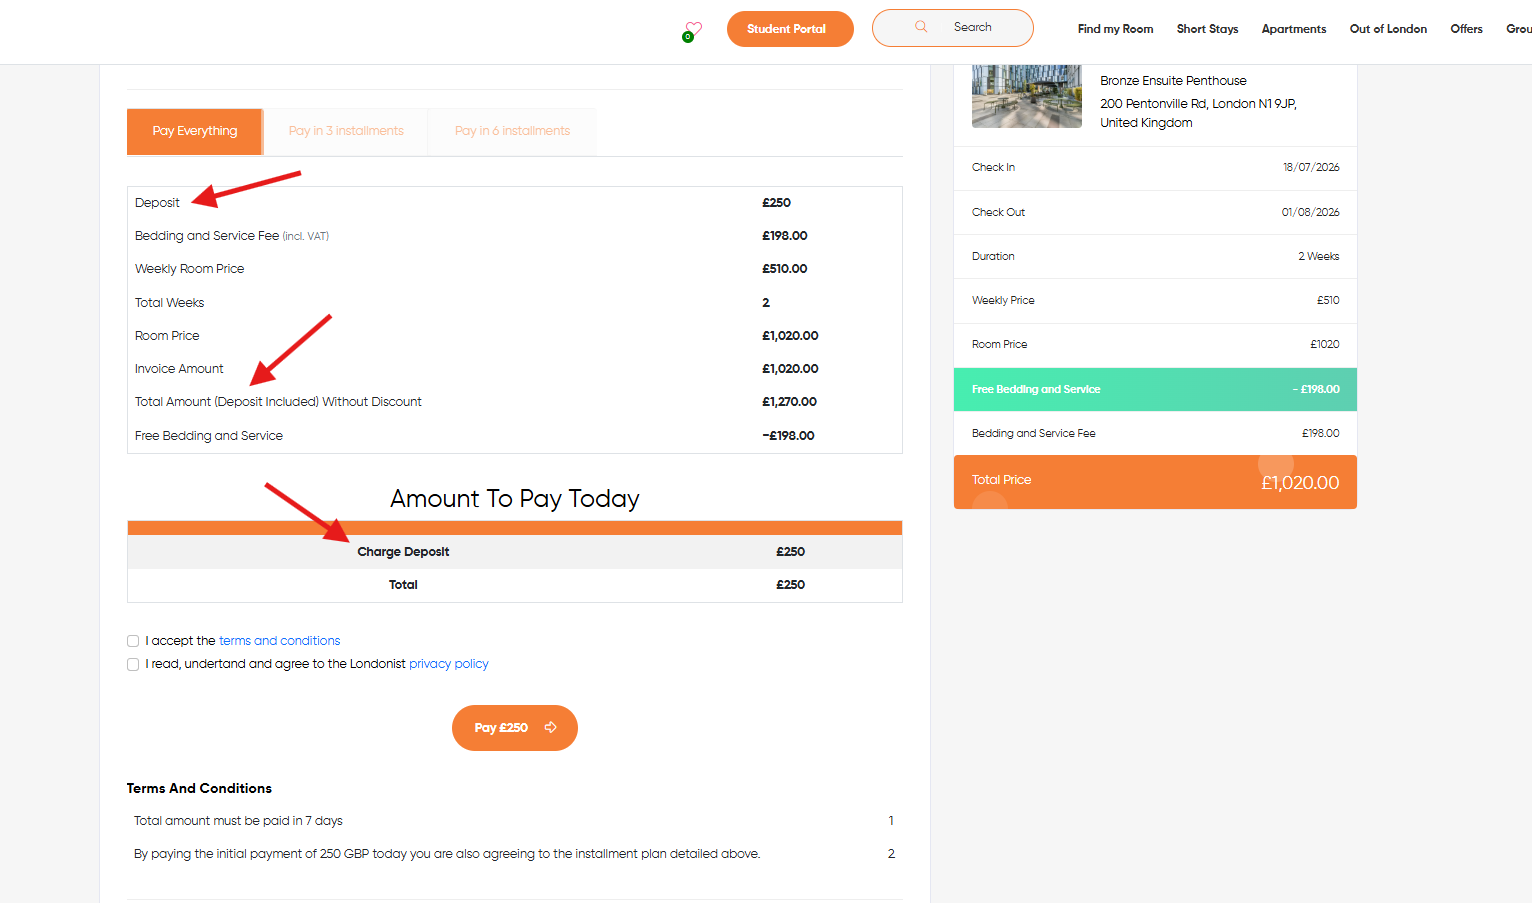The width and height of the screenshot is (1532, 903).
Task: Tick the privacy policy agreement checkbox
Action: click(x=133, y=664)
